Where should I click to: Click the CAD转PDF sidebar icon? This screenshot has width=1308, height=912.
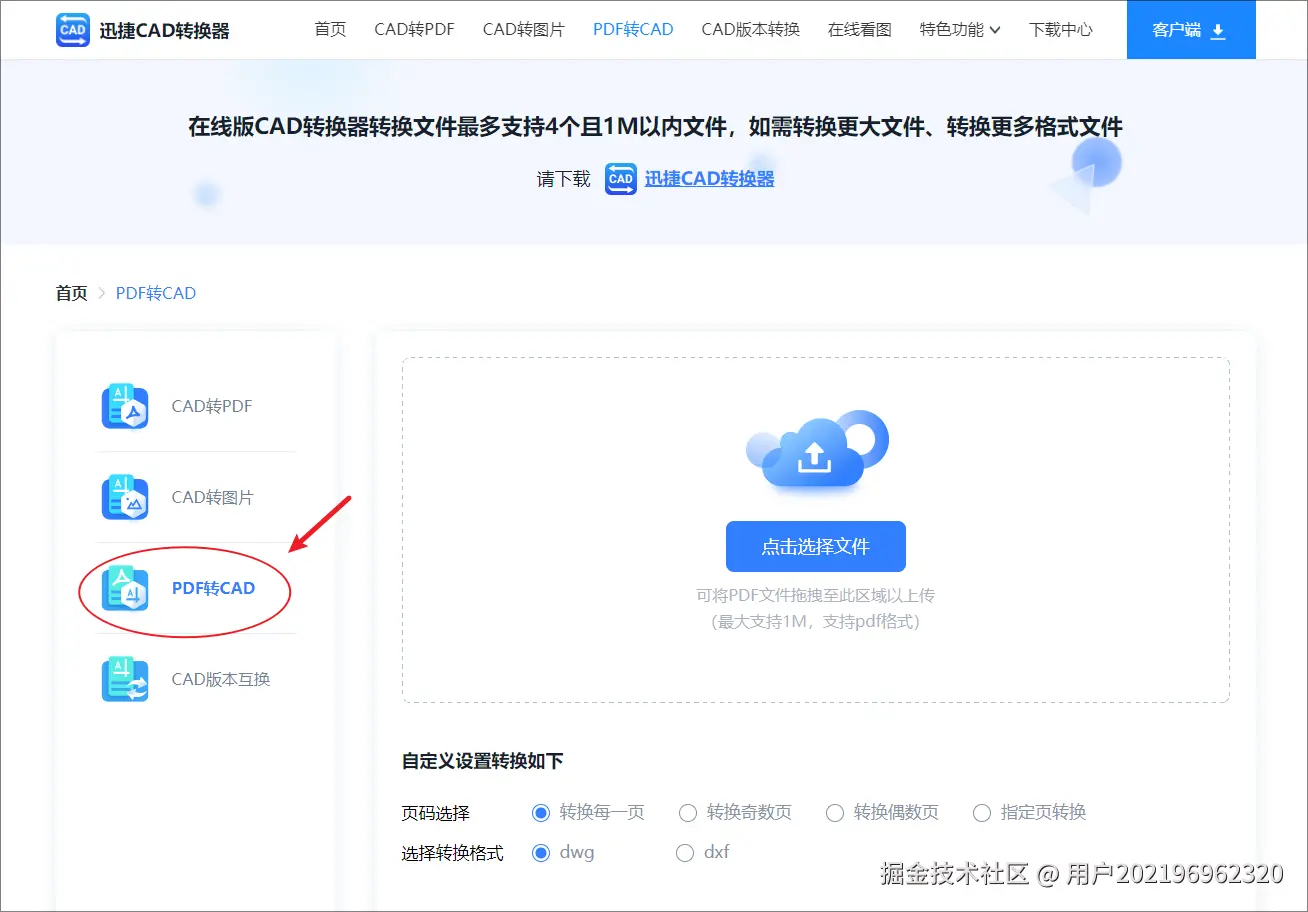[x=125, y=407]
